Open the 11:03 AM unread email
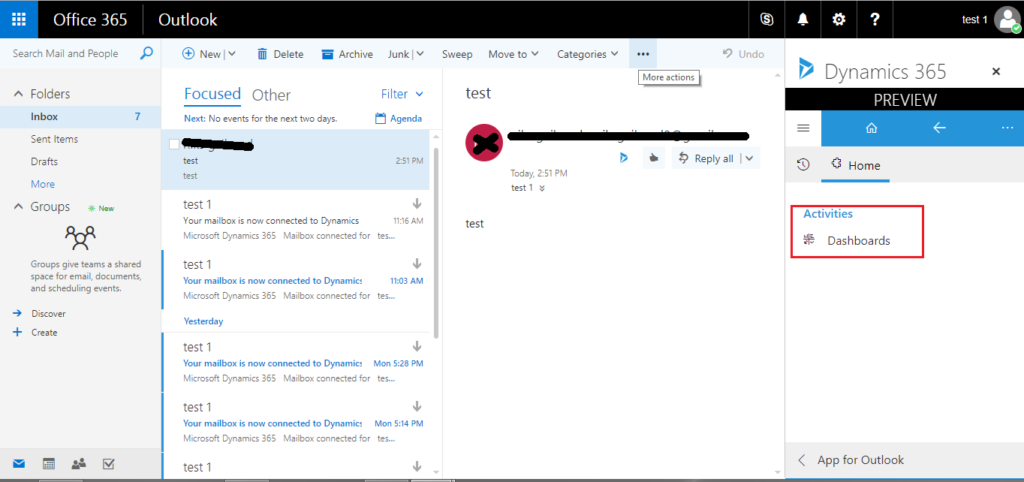The height and width of the screenshot is (482, 1024). pos(296,280)
